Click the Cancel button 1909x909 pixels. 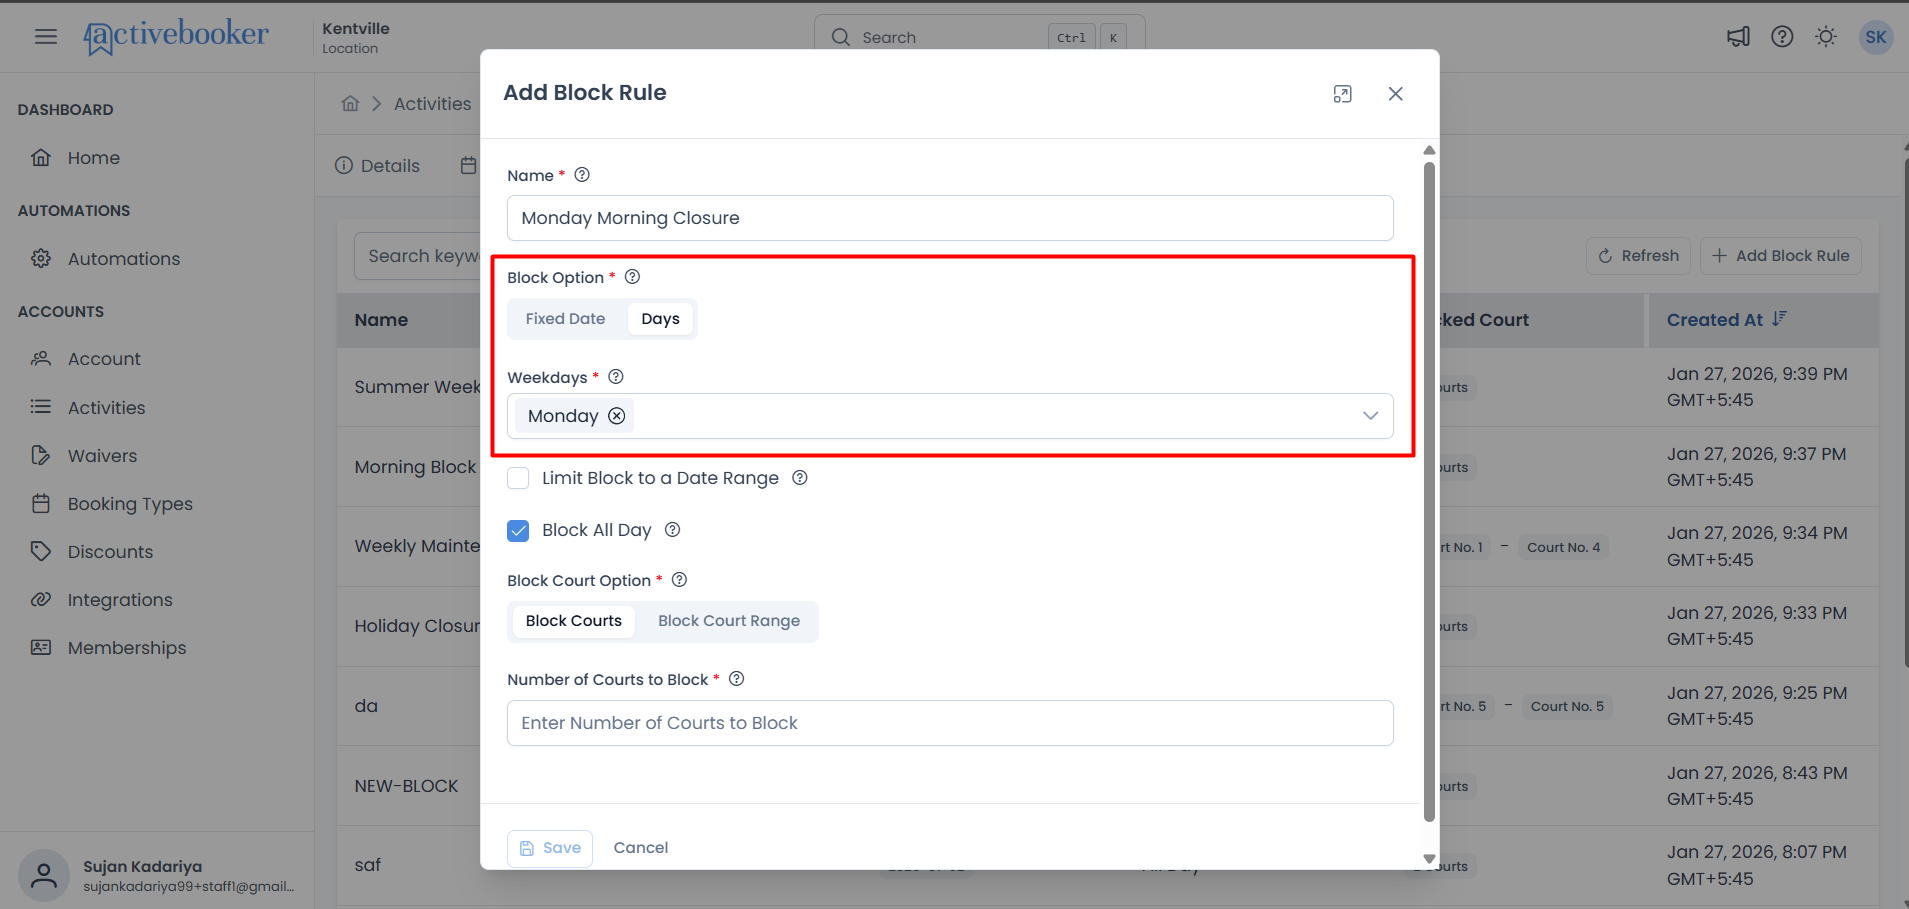[x=641, y=848]
